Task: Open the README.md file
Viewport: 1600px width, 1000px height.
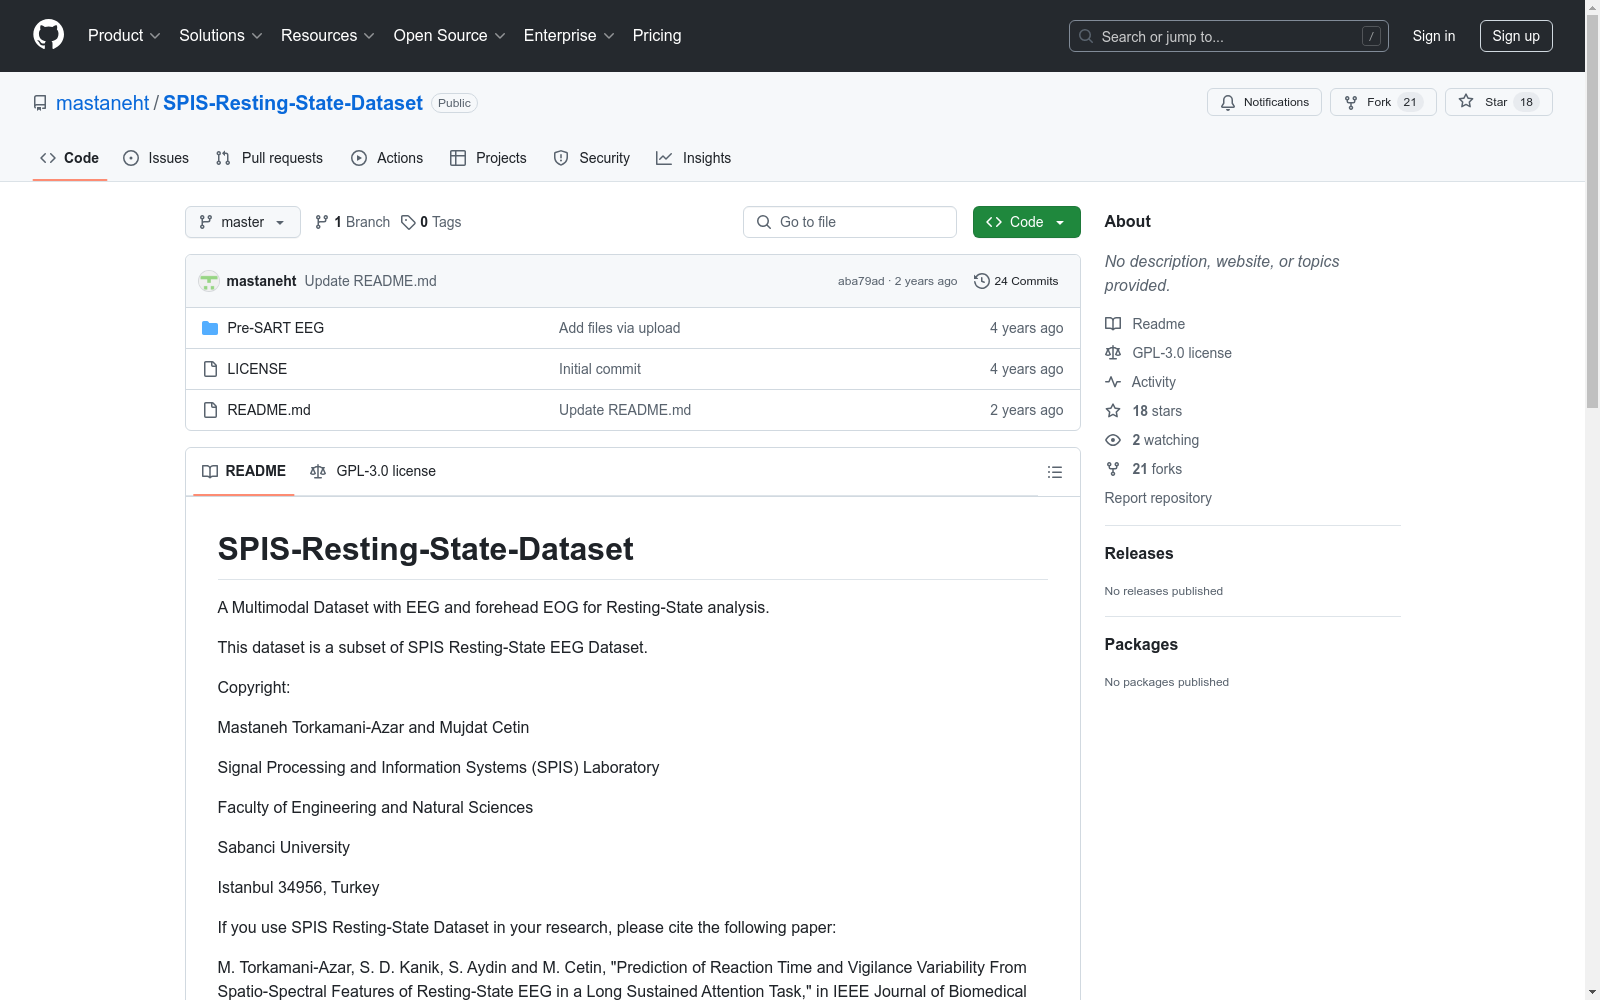Action: click(x=269, y=410)
